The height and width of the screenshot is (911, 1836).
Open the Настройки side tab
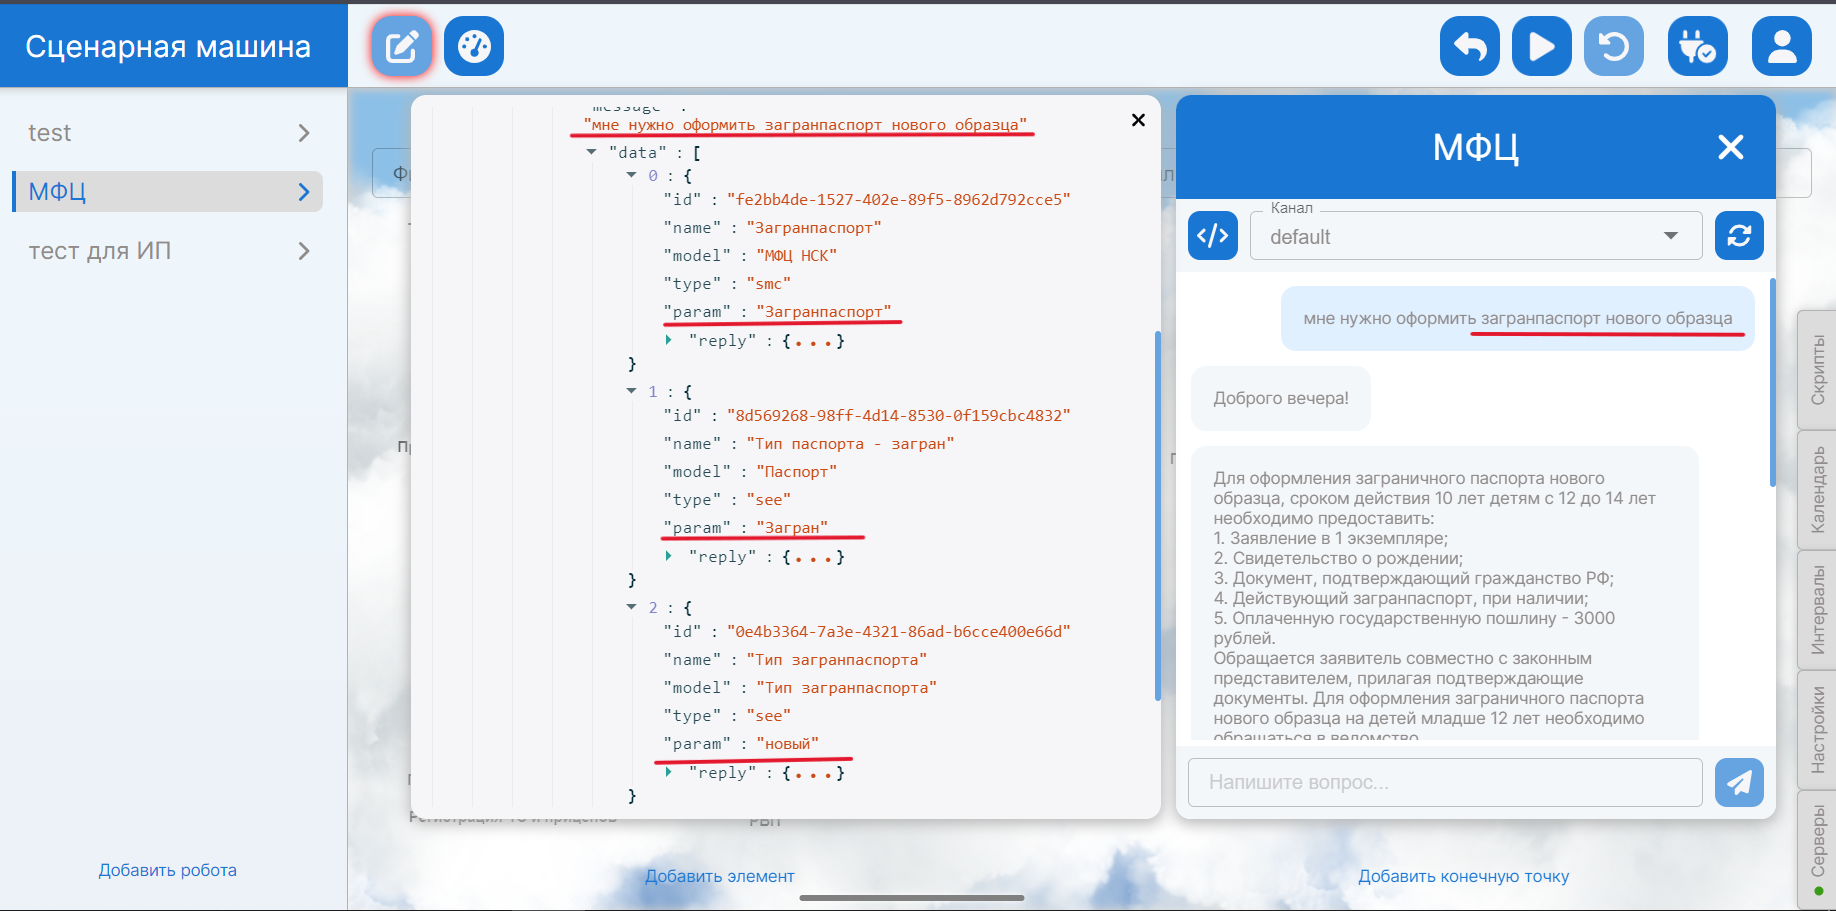(1817, 729)
